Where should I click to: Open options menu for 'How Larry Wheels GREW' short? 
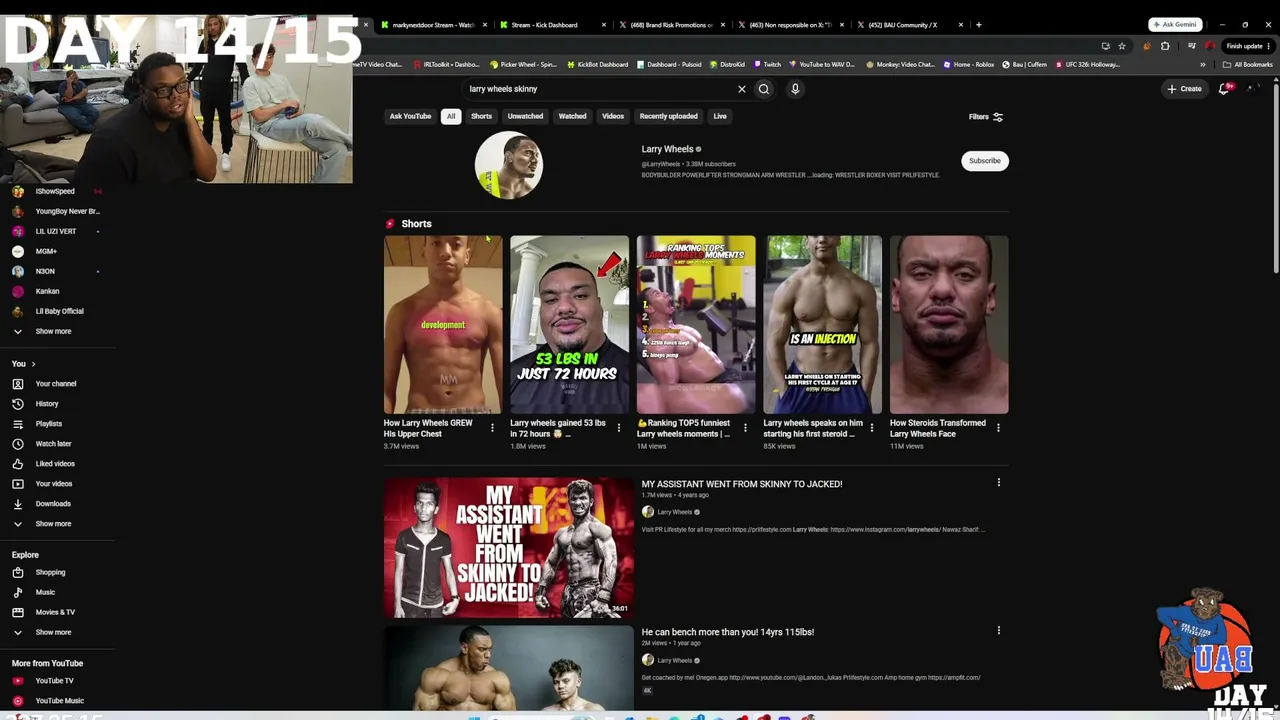pyautogui.click(x=492, y=428)
